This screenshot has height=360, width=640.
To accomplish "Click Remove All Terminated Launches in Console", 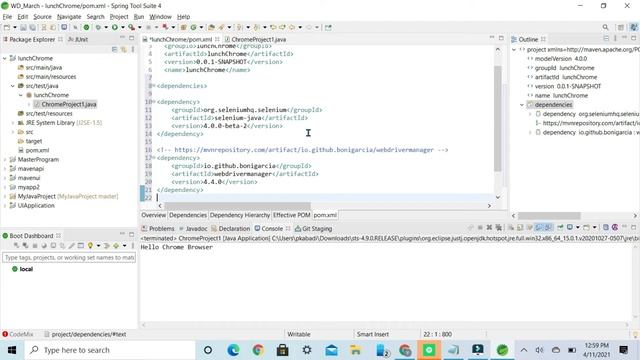I will click(x=498, y=227).
